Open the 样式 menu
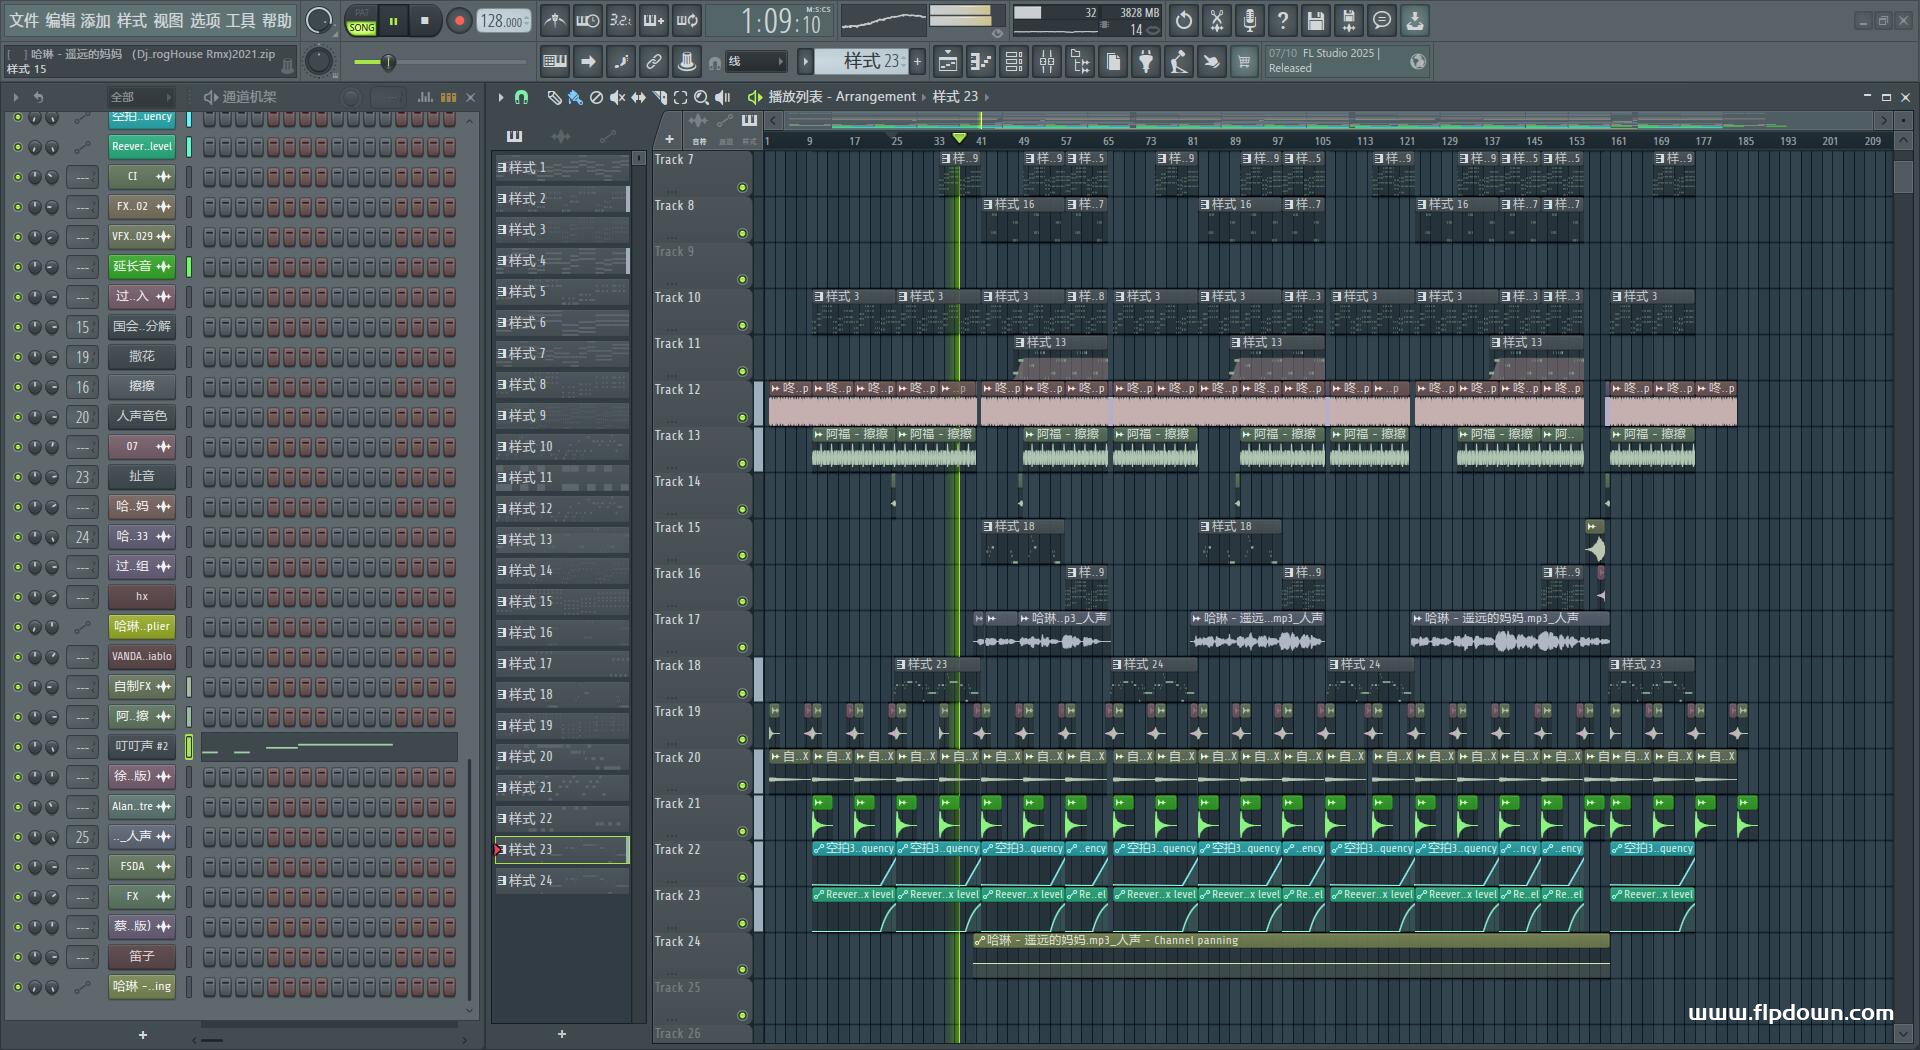Image resolution: width=1920 pixels, height=1050 pixels. 132,20
